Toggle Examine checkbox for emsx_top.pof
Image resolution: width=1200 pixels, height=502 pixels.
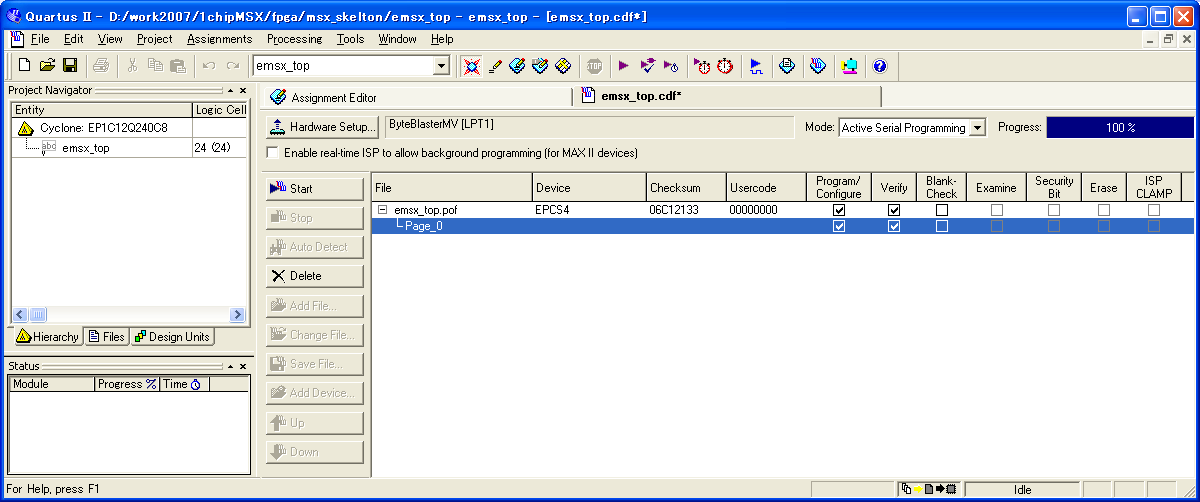996,211
